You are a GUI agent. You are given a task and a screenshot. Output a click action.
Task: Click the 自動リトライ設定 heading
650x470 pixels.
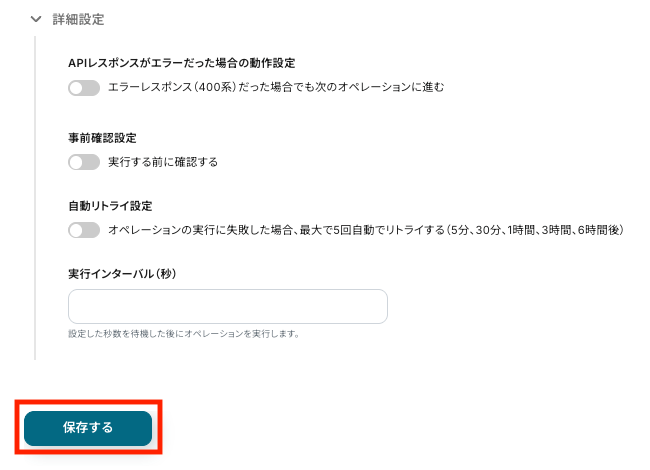pos(109,206)
